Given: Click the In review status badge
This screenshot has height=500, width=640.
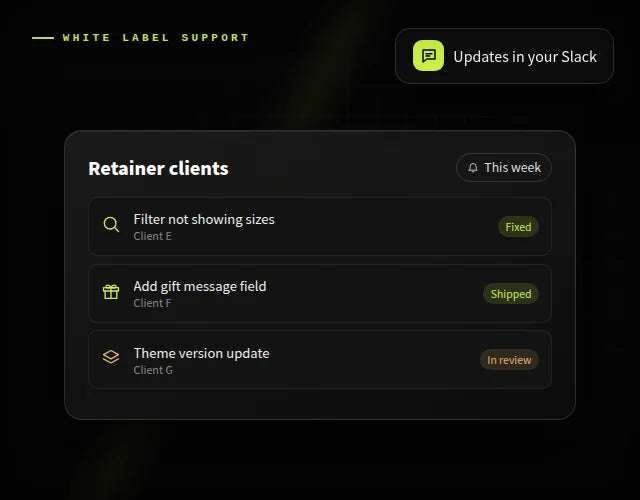Looking at the screenshot, I should [509, 360].
